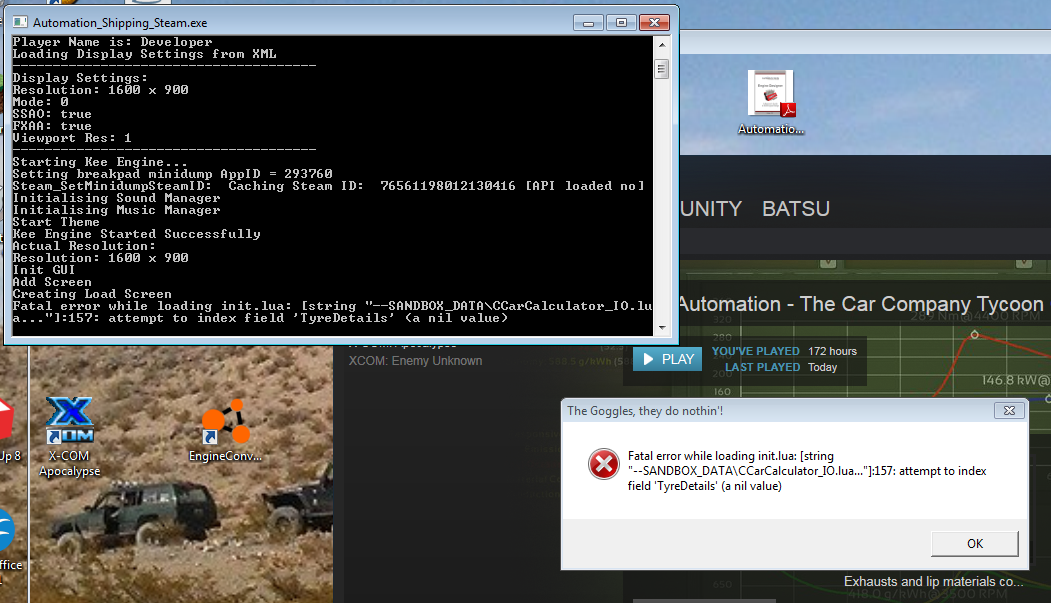
Task: Click the 'Automation - The Car Company Tycoon' title
Action: [x=861, y=304]
